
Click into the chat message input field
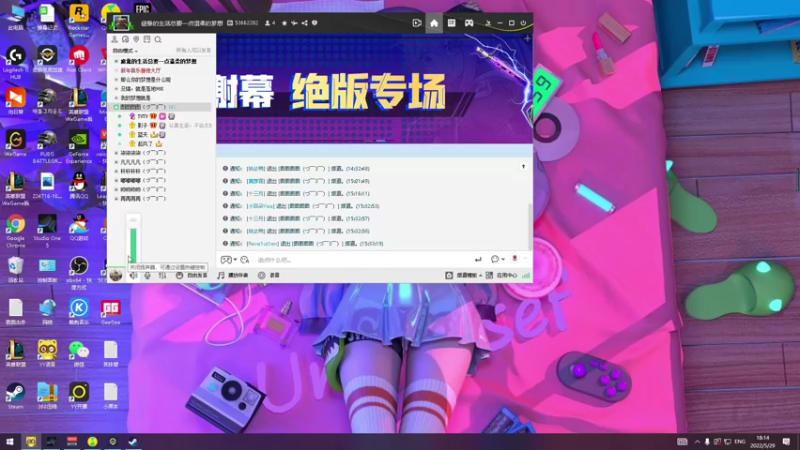[362, 260]
